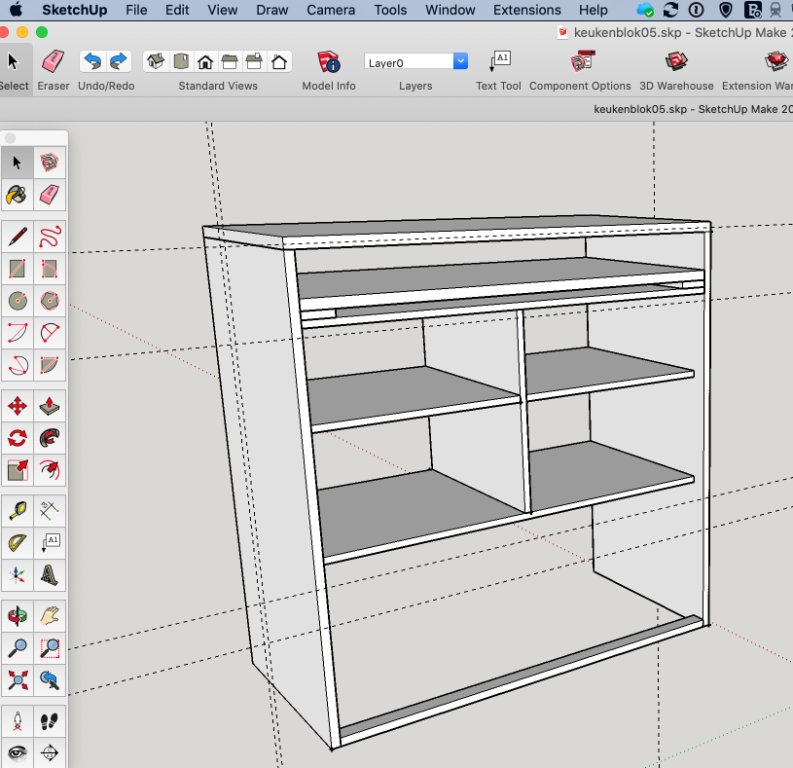Switch to Front standard view
The height and width of the screenshot is (768, 793).
[x=205, y=62]
